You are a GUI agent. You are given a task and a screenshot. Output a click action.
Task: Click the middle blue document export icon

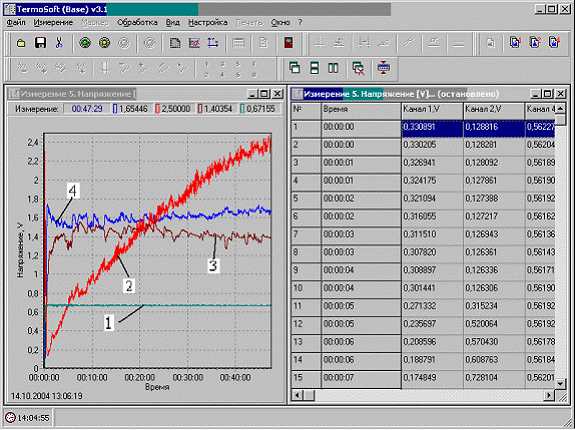(535, 43)
